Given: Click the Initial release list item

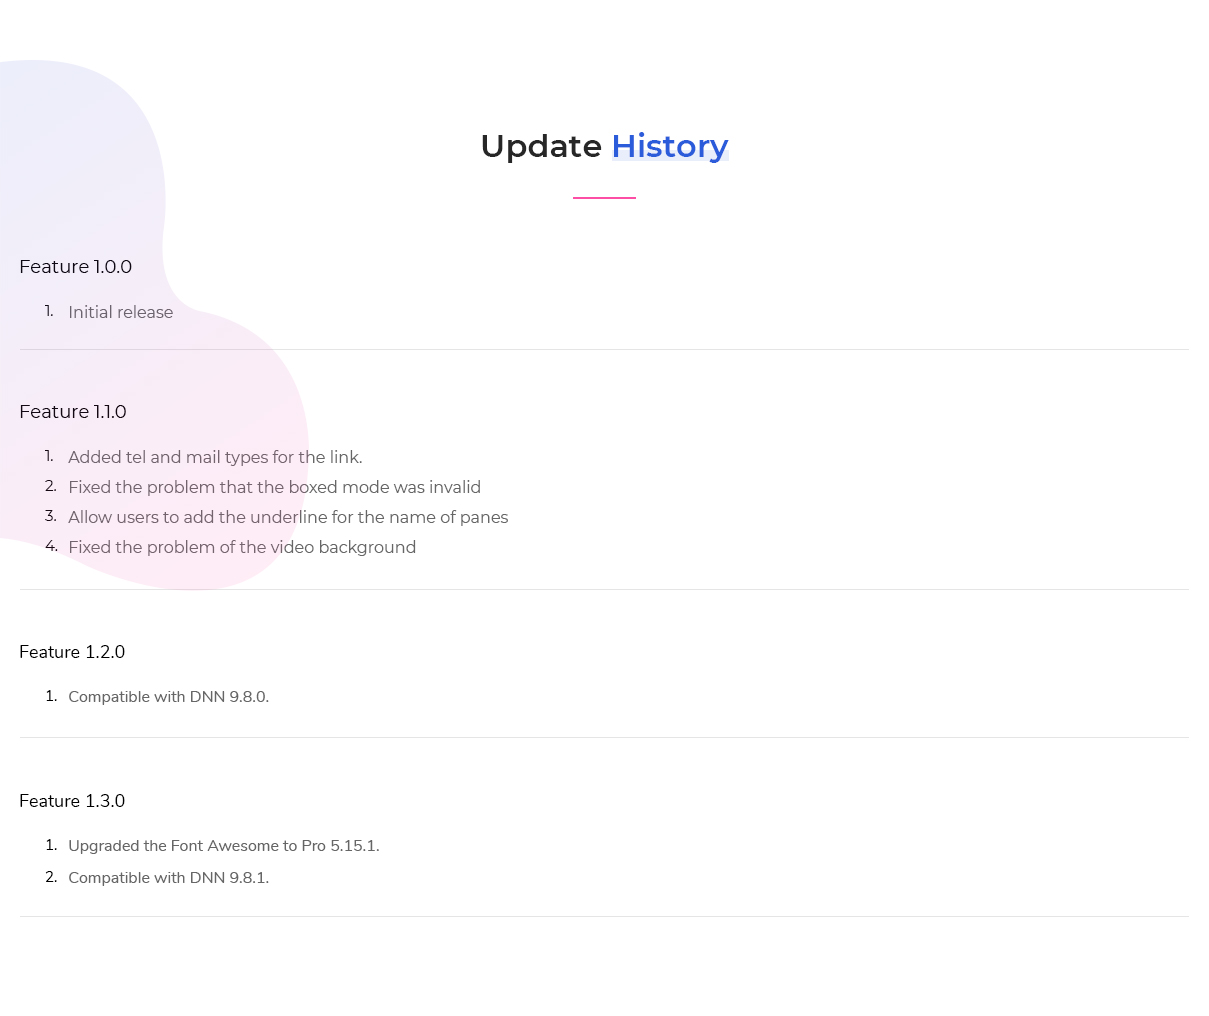Looking at the screenshot, I should click(x=120, y=312).
